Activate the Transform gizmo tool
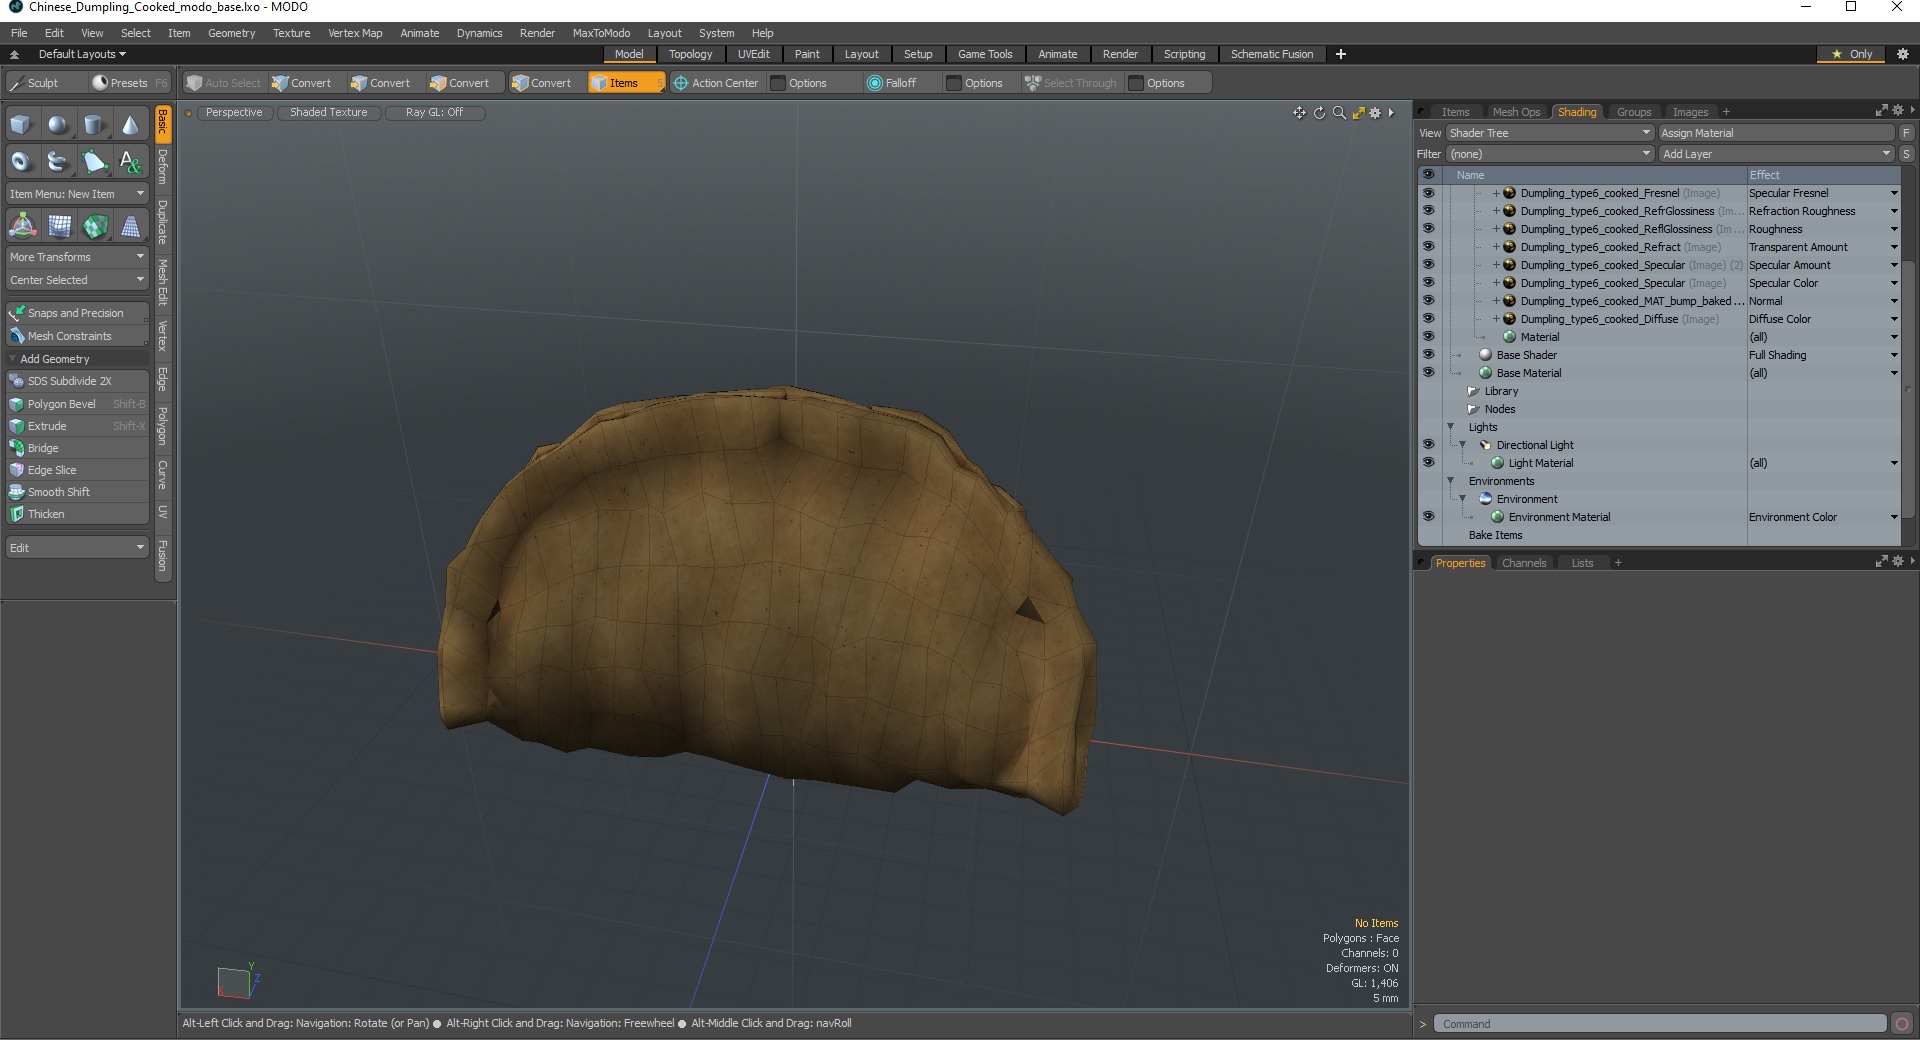The height and width of the screenshot is (1040, 1920). point(22,227)
